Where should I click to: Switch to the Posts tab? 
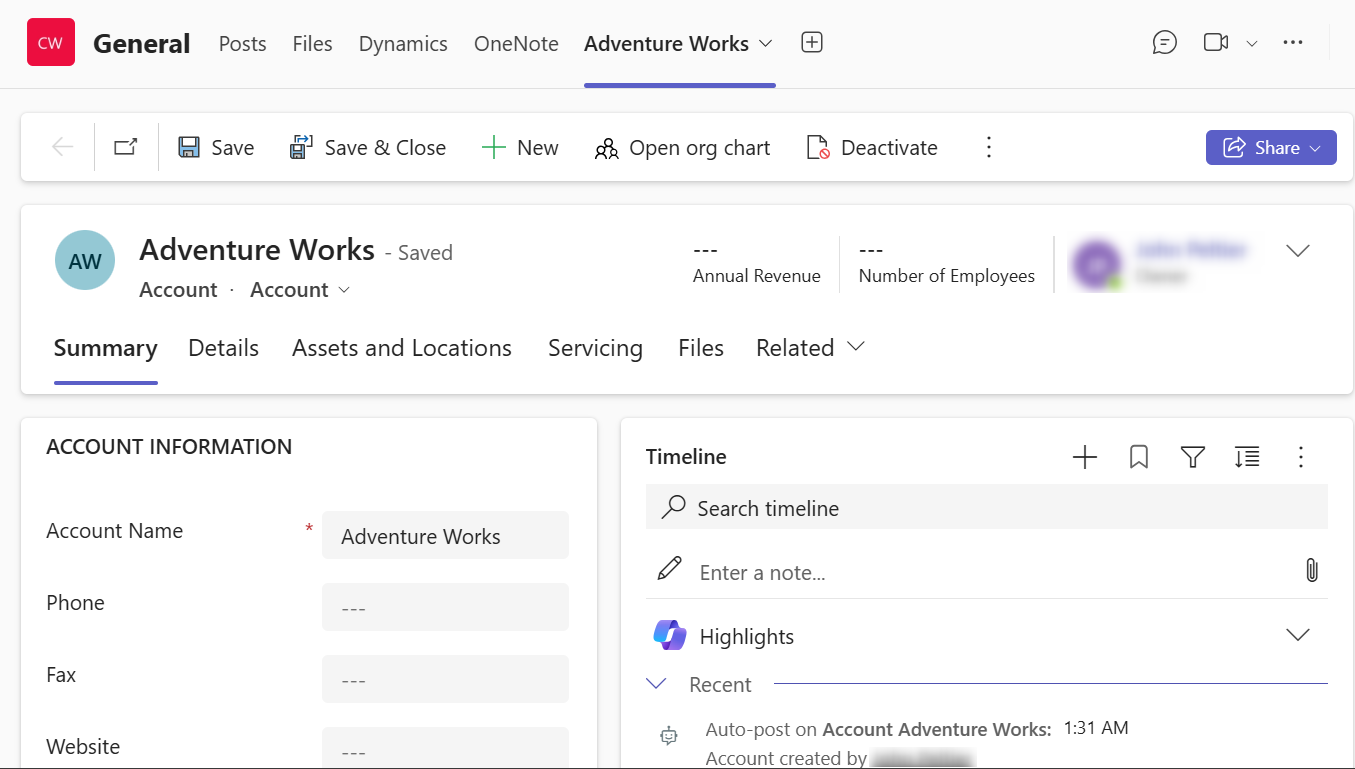242,44
